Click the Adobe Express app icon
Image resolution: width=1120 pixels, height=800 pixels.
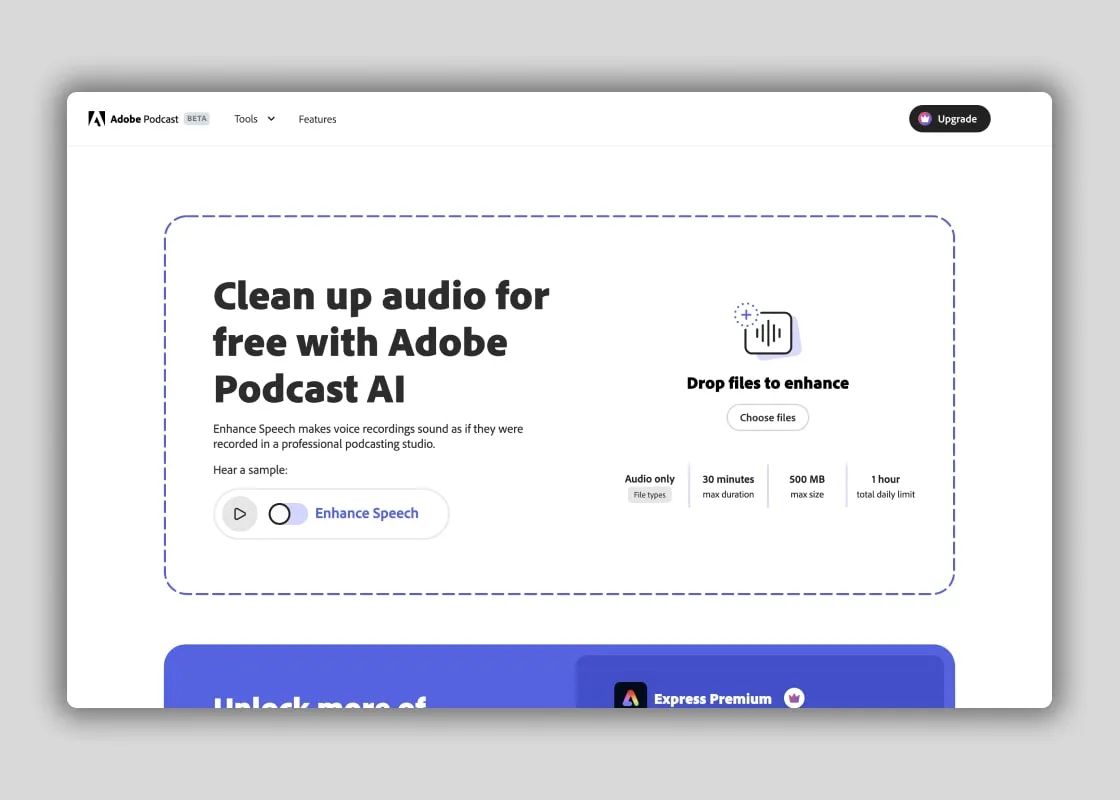(630, 695)
